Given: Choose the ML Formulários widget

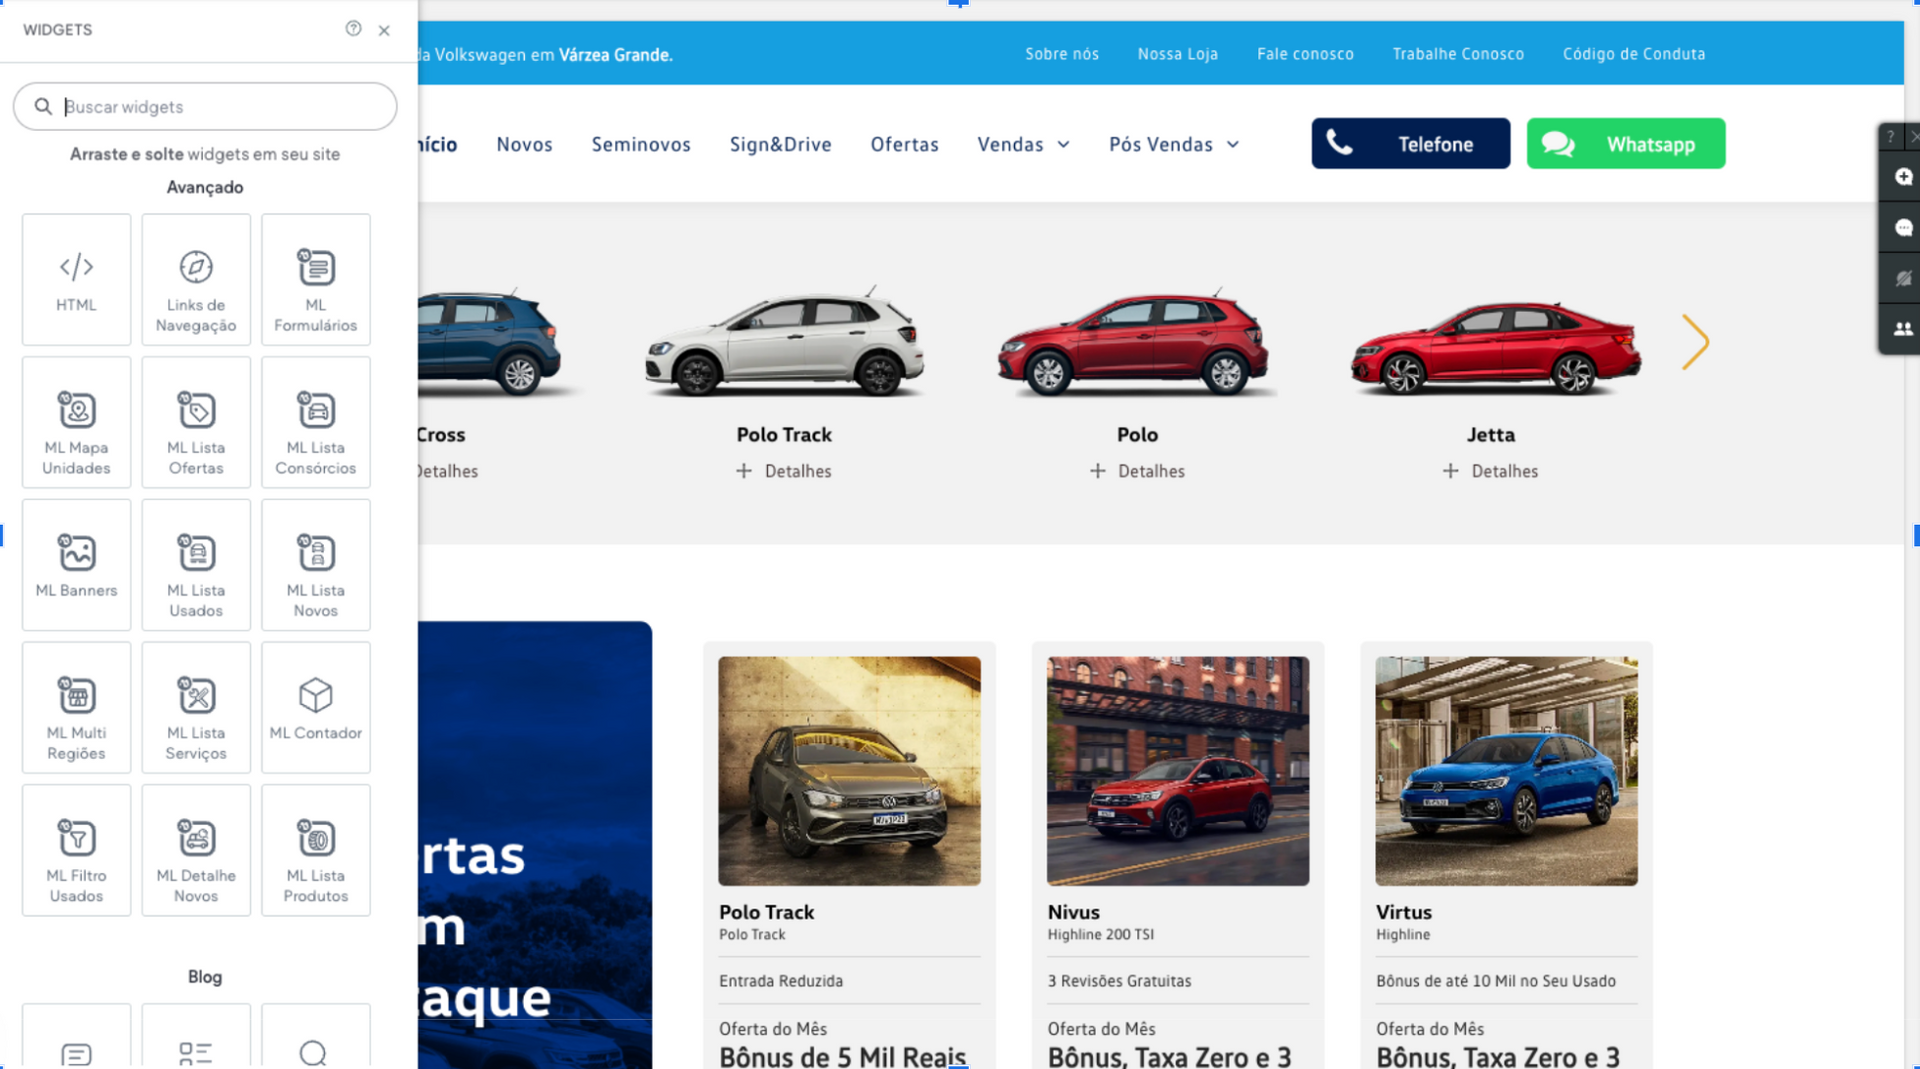Looking at the screenshot, I should 316,280.
